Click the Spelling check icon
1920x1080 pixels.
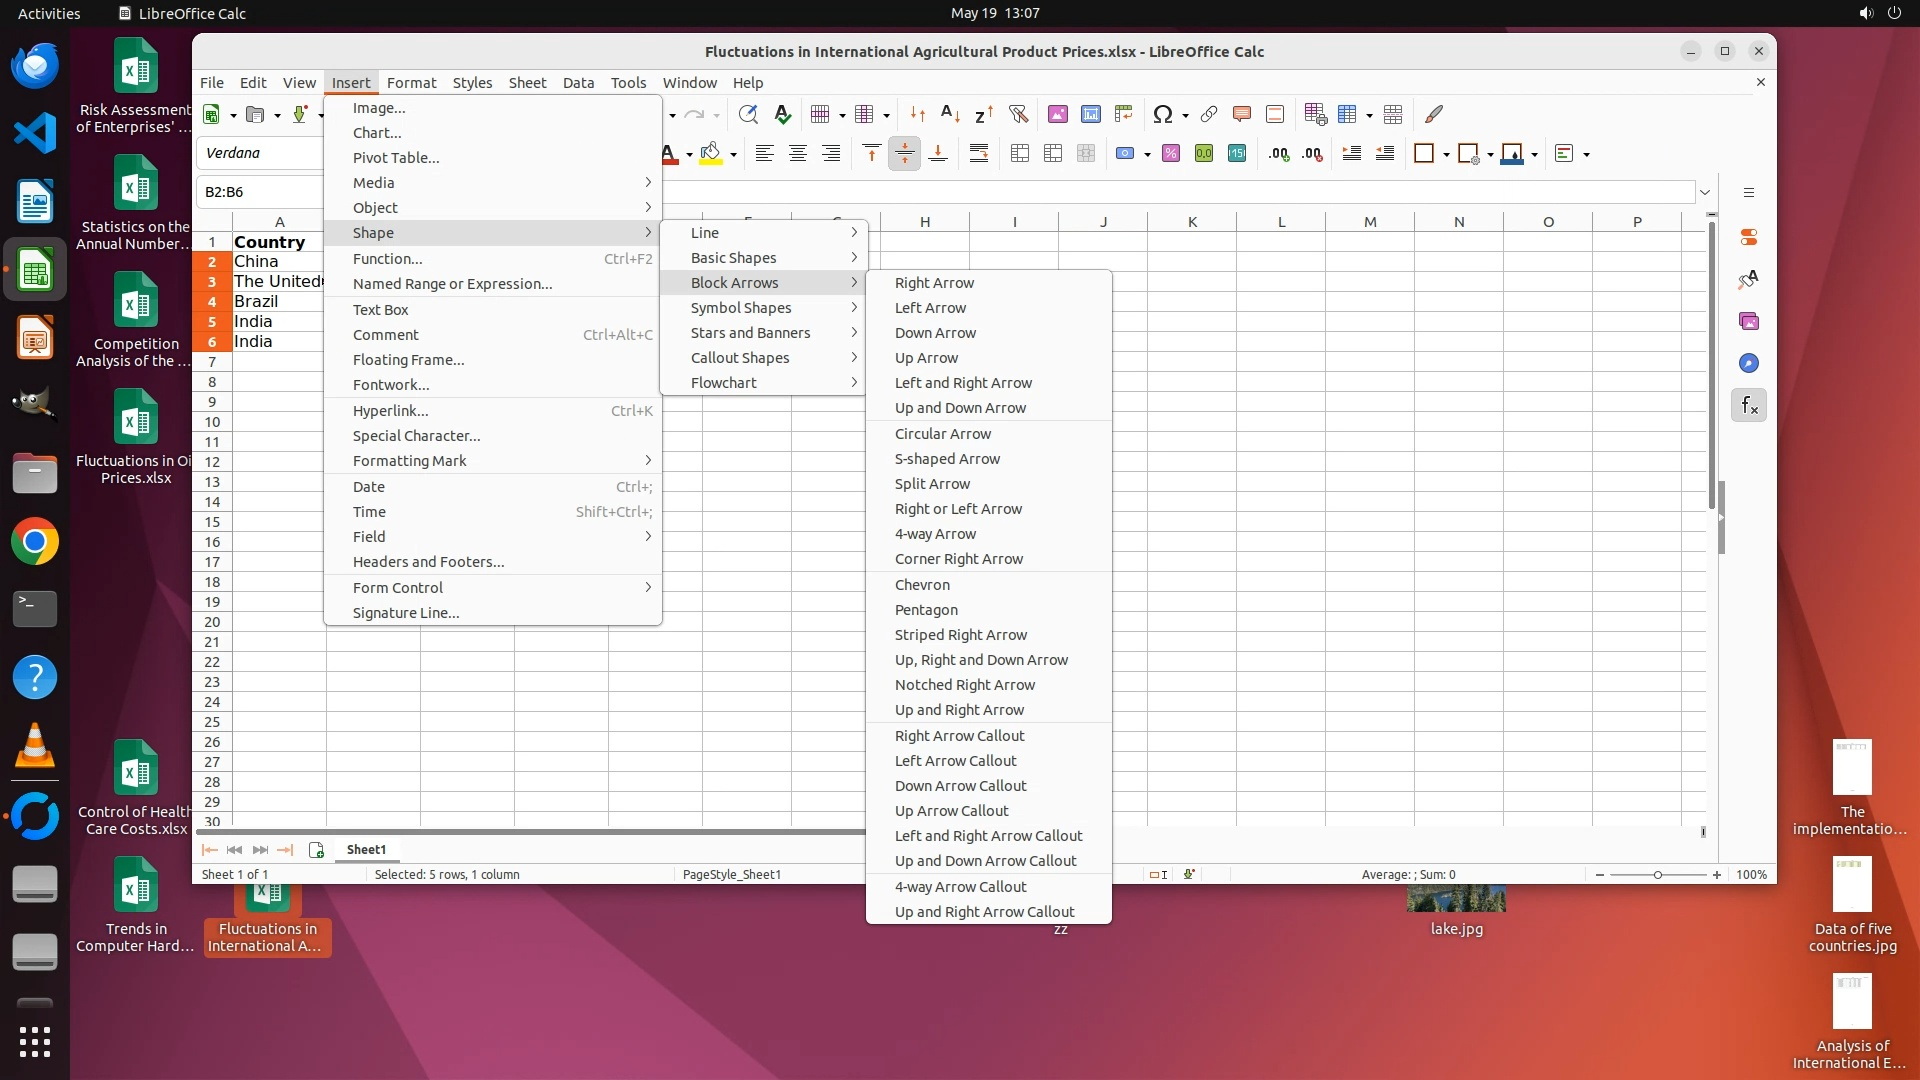[782, 114]
